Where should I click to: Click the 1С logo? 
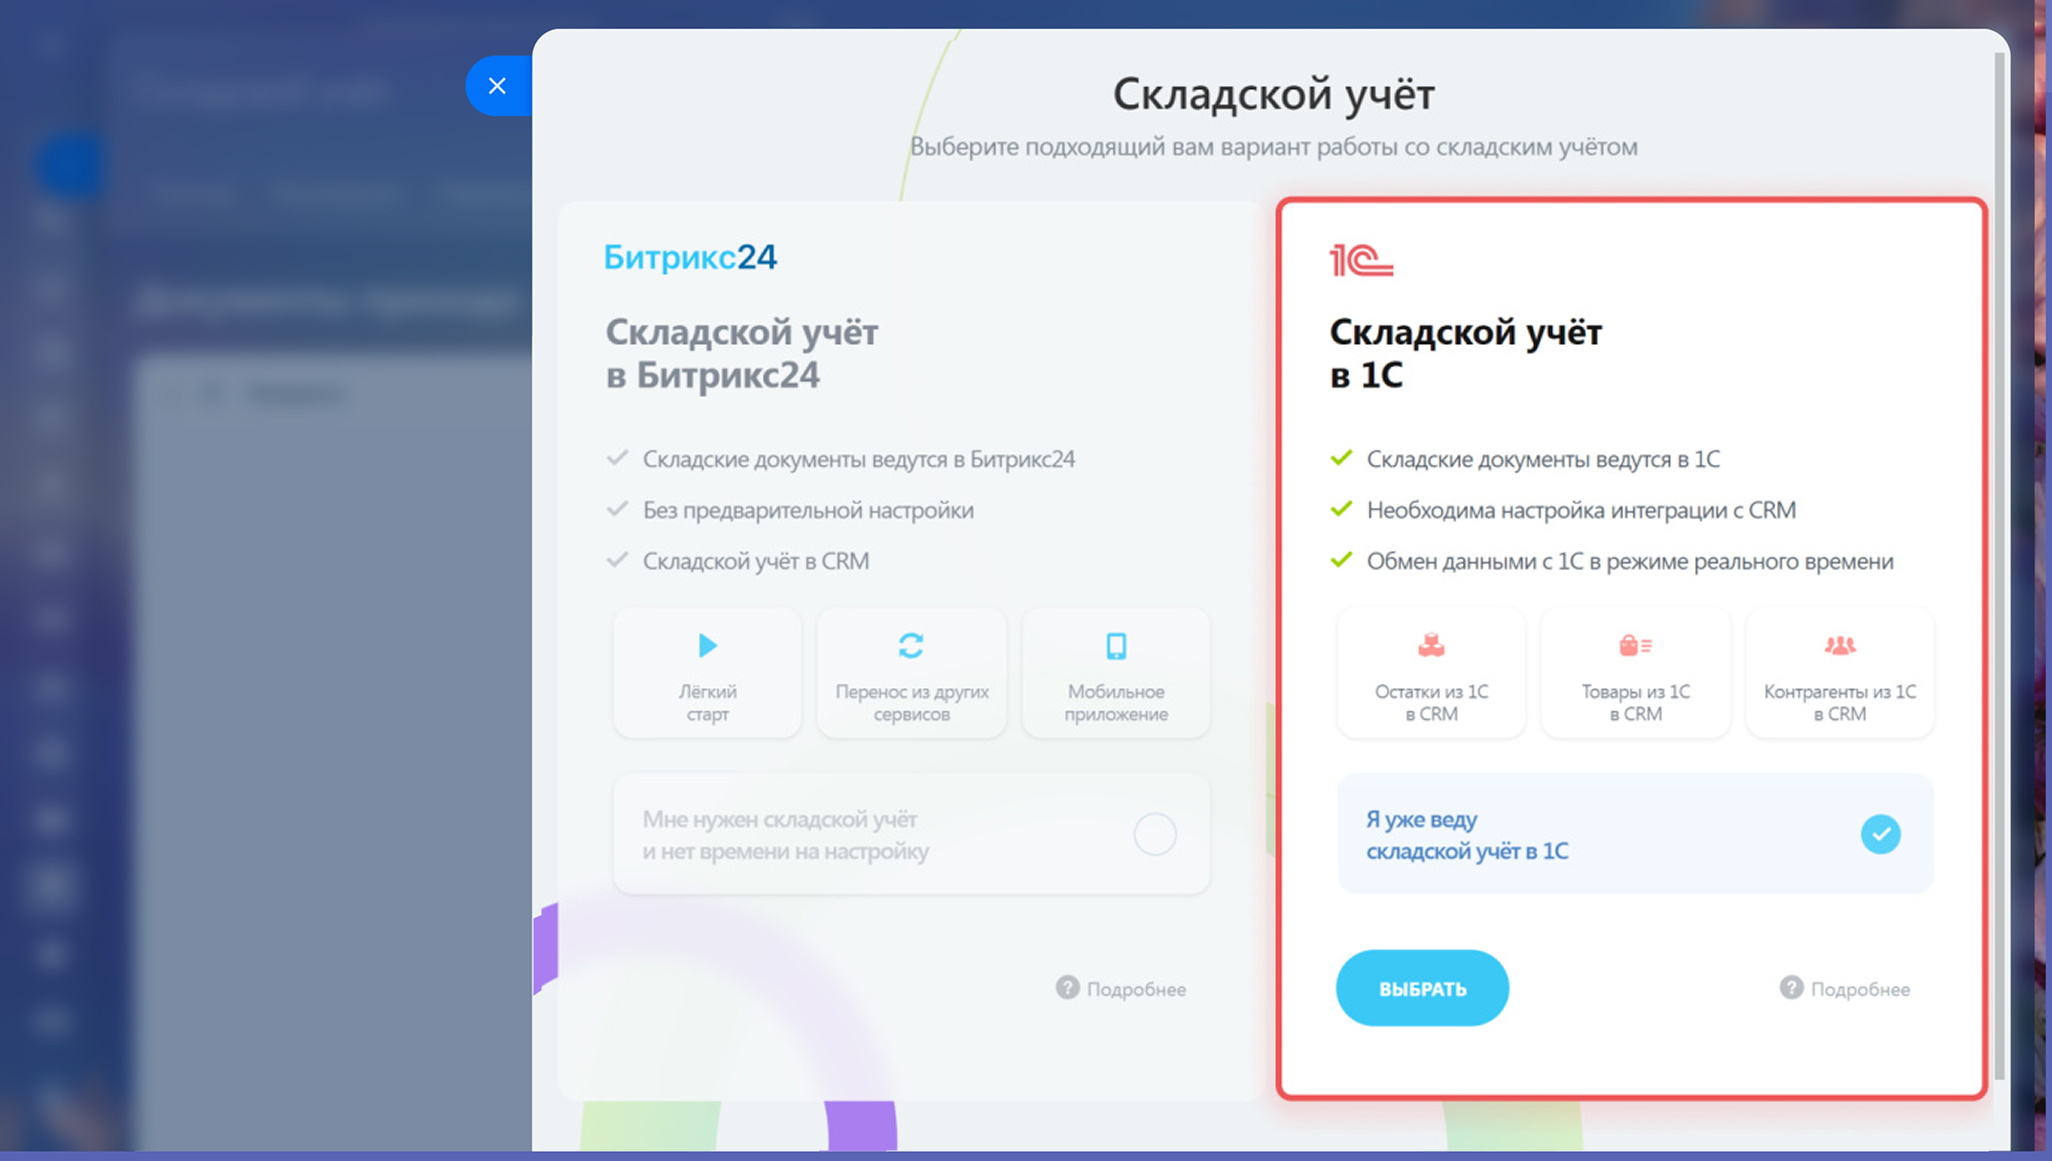click(1361, 260)
